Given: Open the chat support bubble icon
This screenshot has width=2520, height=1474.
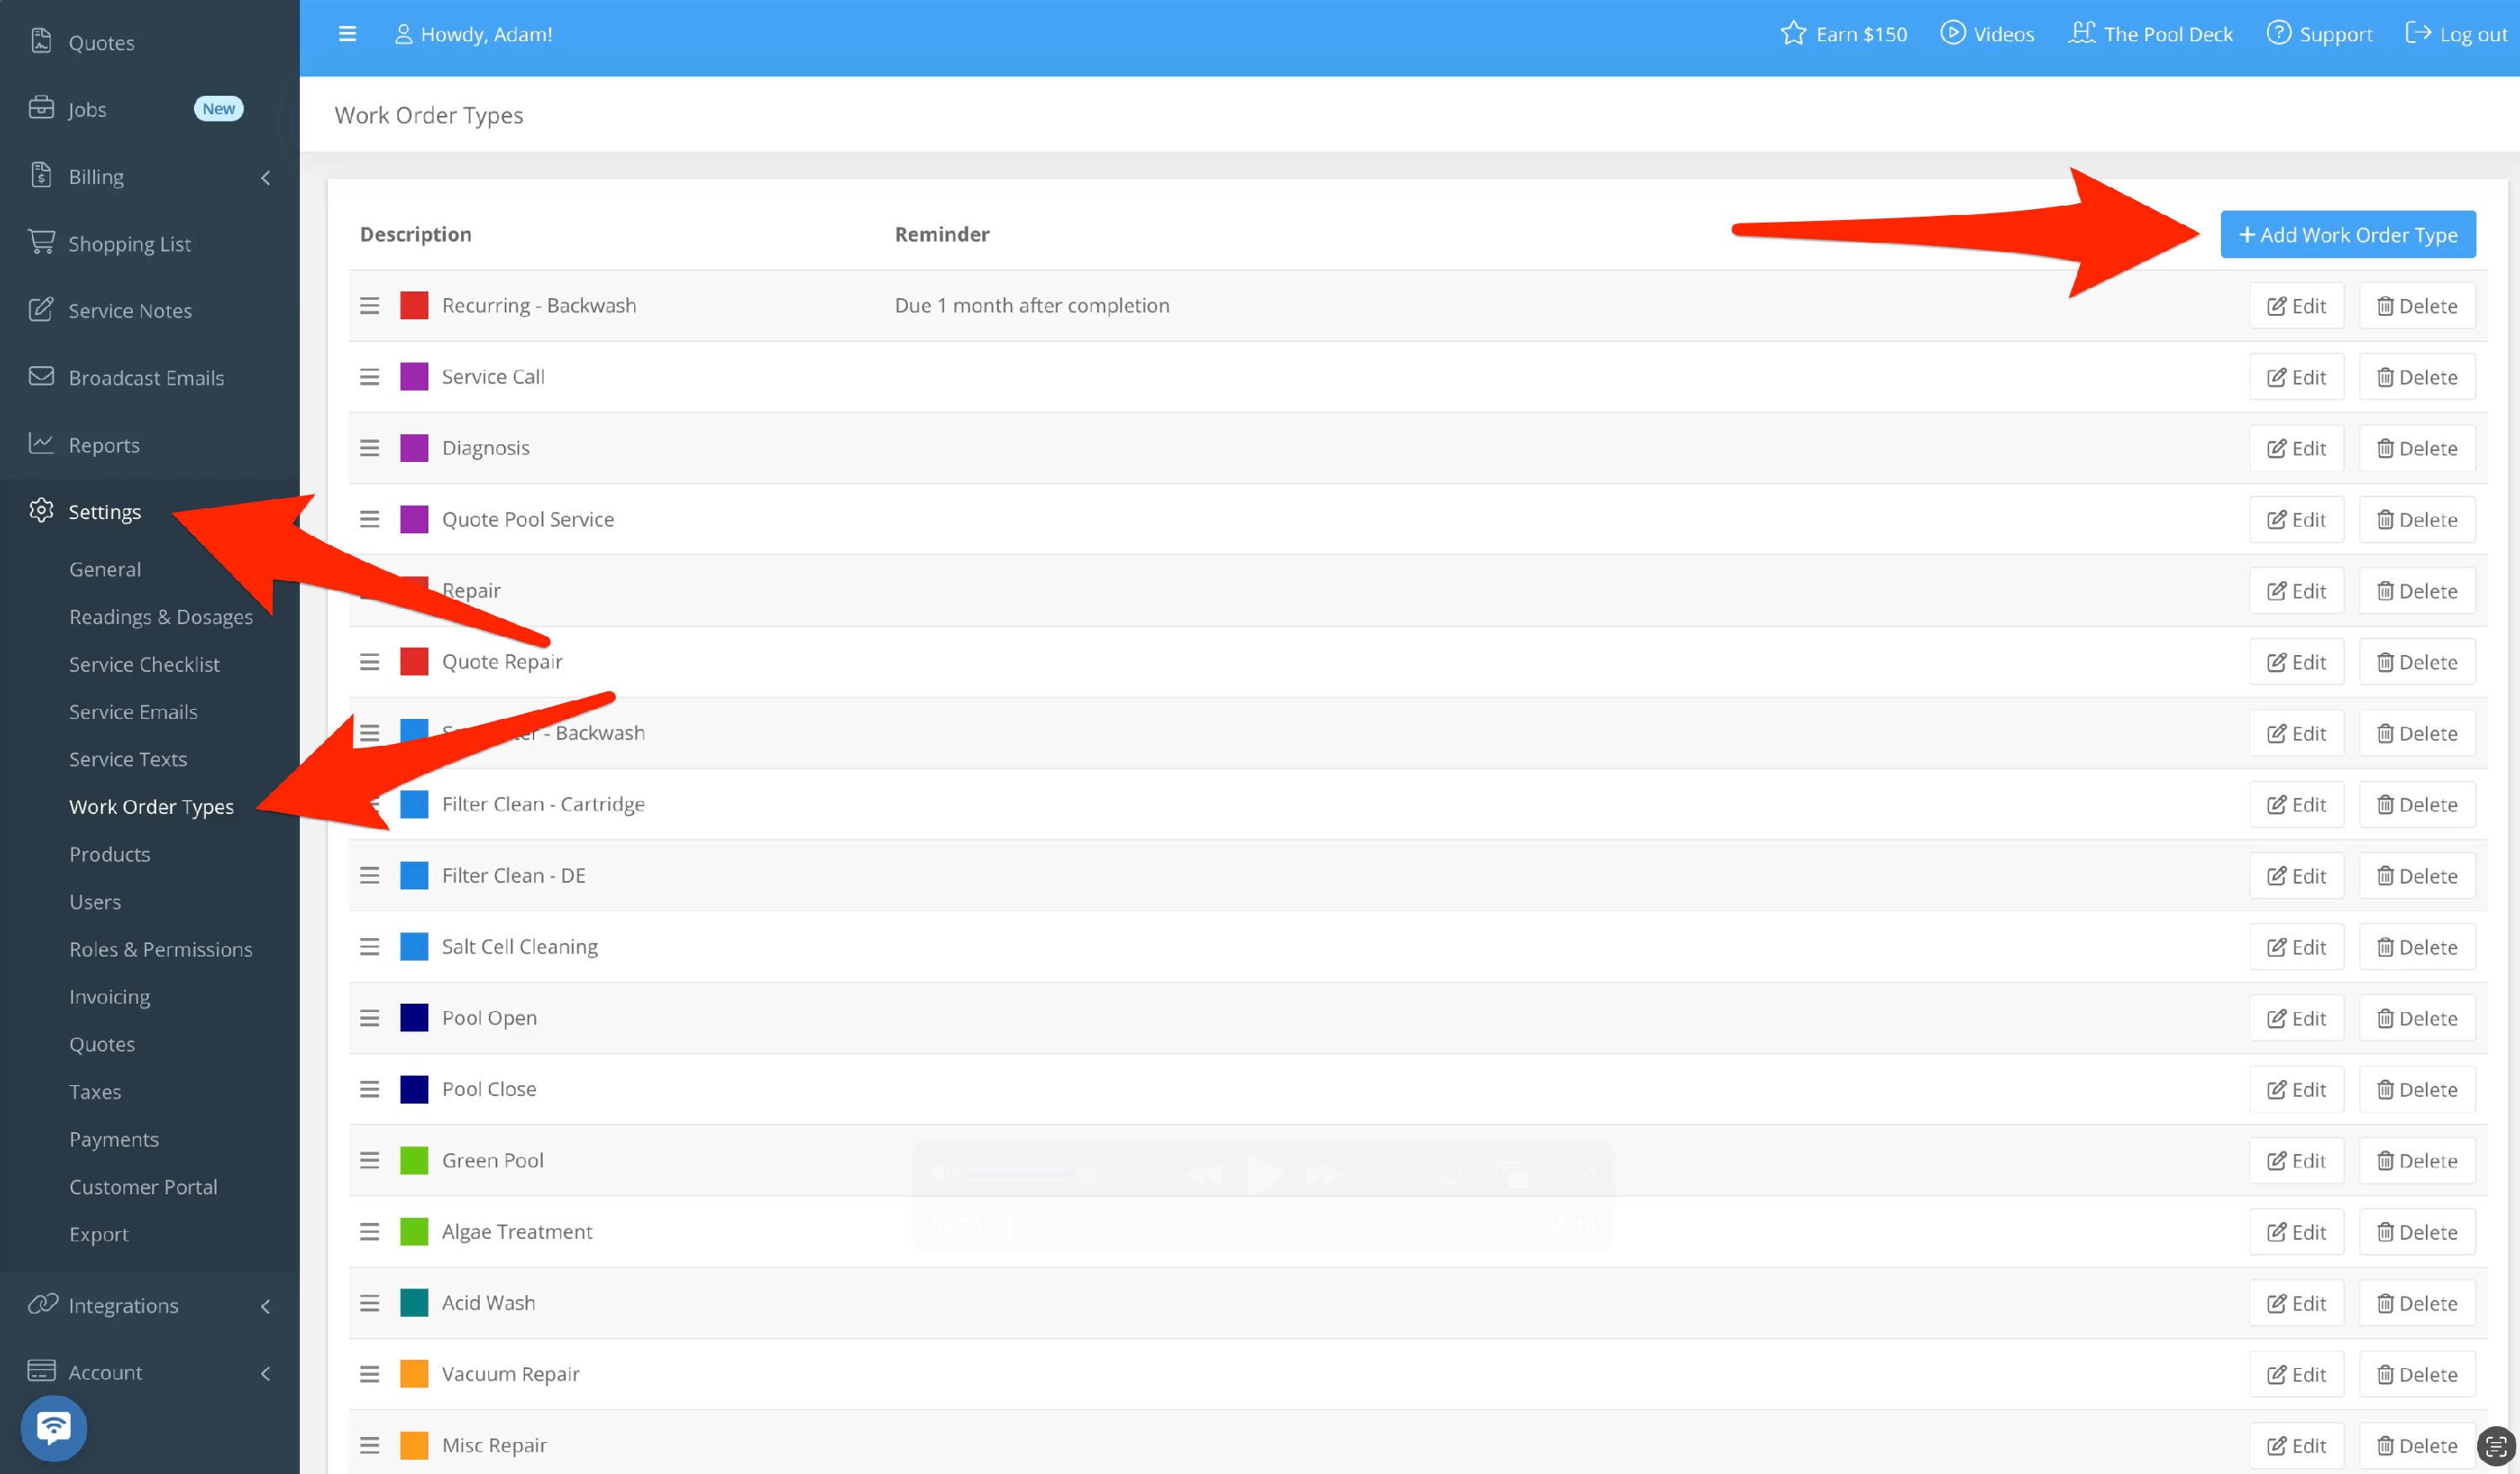Looking at the screenshot, I should 54,1427.
